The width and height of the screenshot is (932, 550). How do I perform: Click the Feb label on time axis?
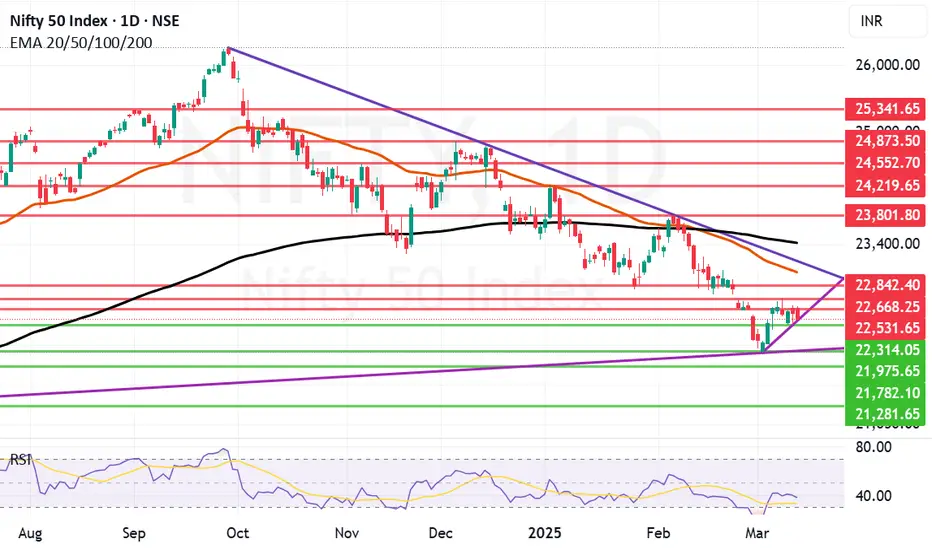(658, 533)
